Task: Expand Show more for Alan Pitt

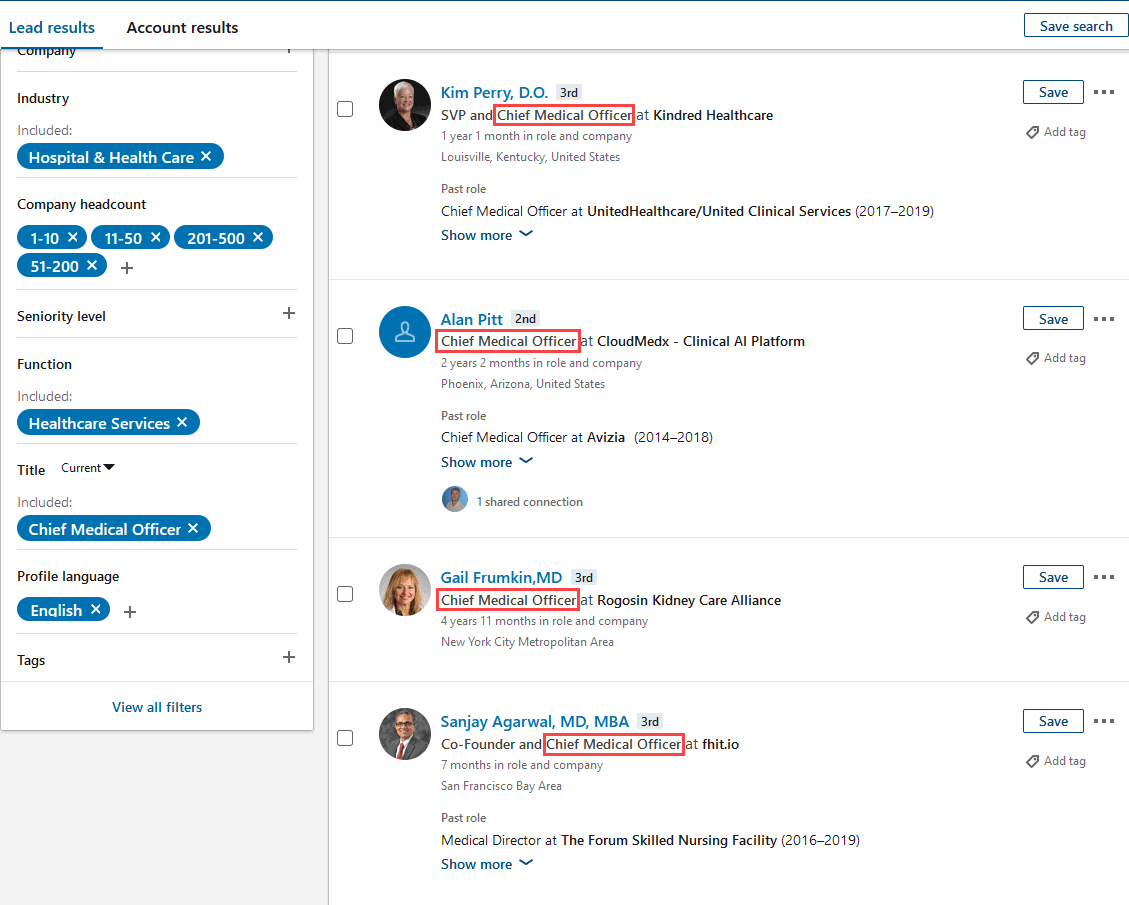Action: coord(487,461)
